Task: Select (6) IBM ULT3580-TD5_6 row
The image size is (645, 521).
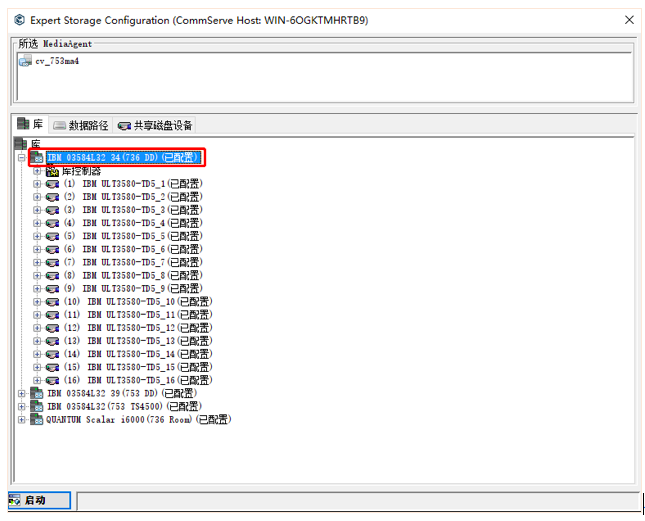Action: click(133, 250)
